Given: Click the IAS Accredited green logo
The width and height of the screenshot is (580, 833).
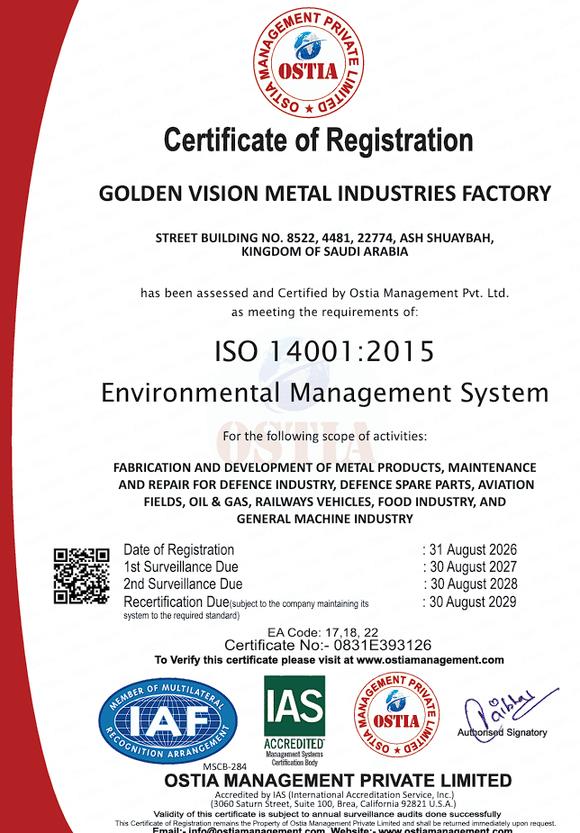Looking at the screenshot, I should [x=294, y=720].
